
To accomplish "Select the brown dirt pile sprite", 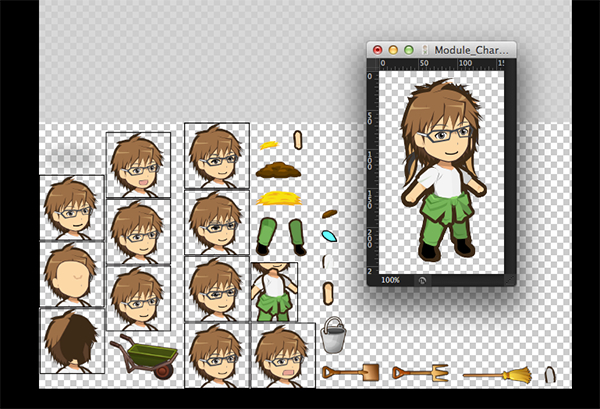I will (x=277, y=171).
